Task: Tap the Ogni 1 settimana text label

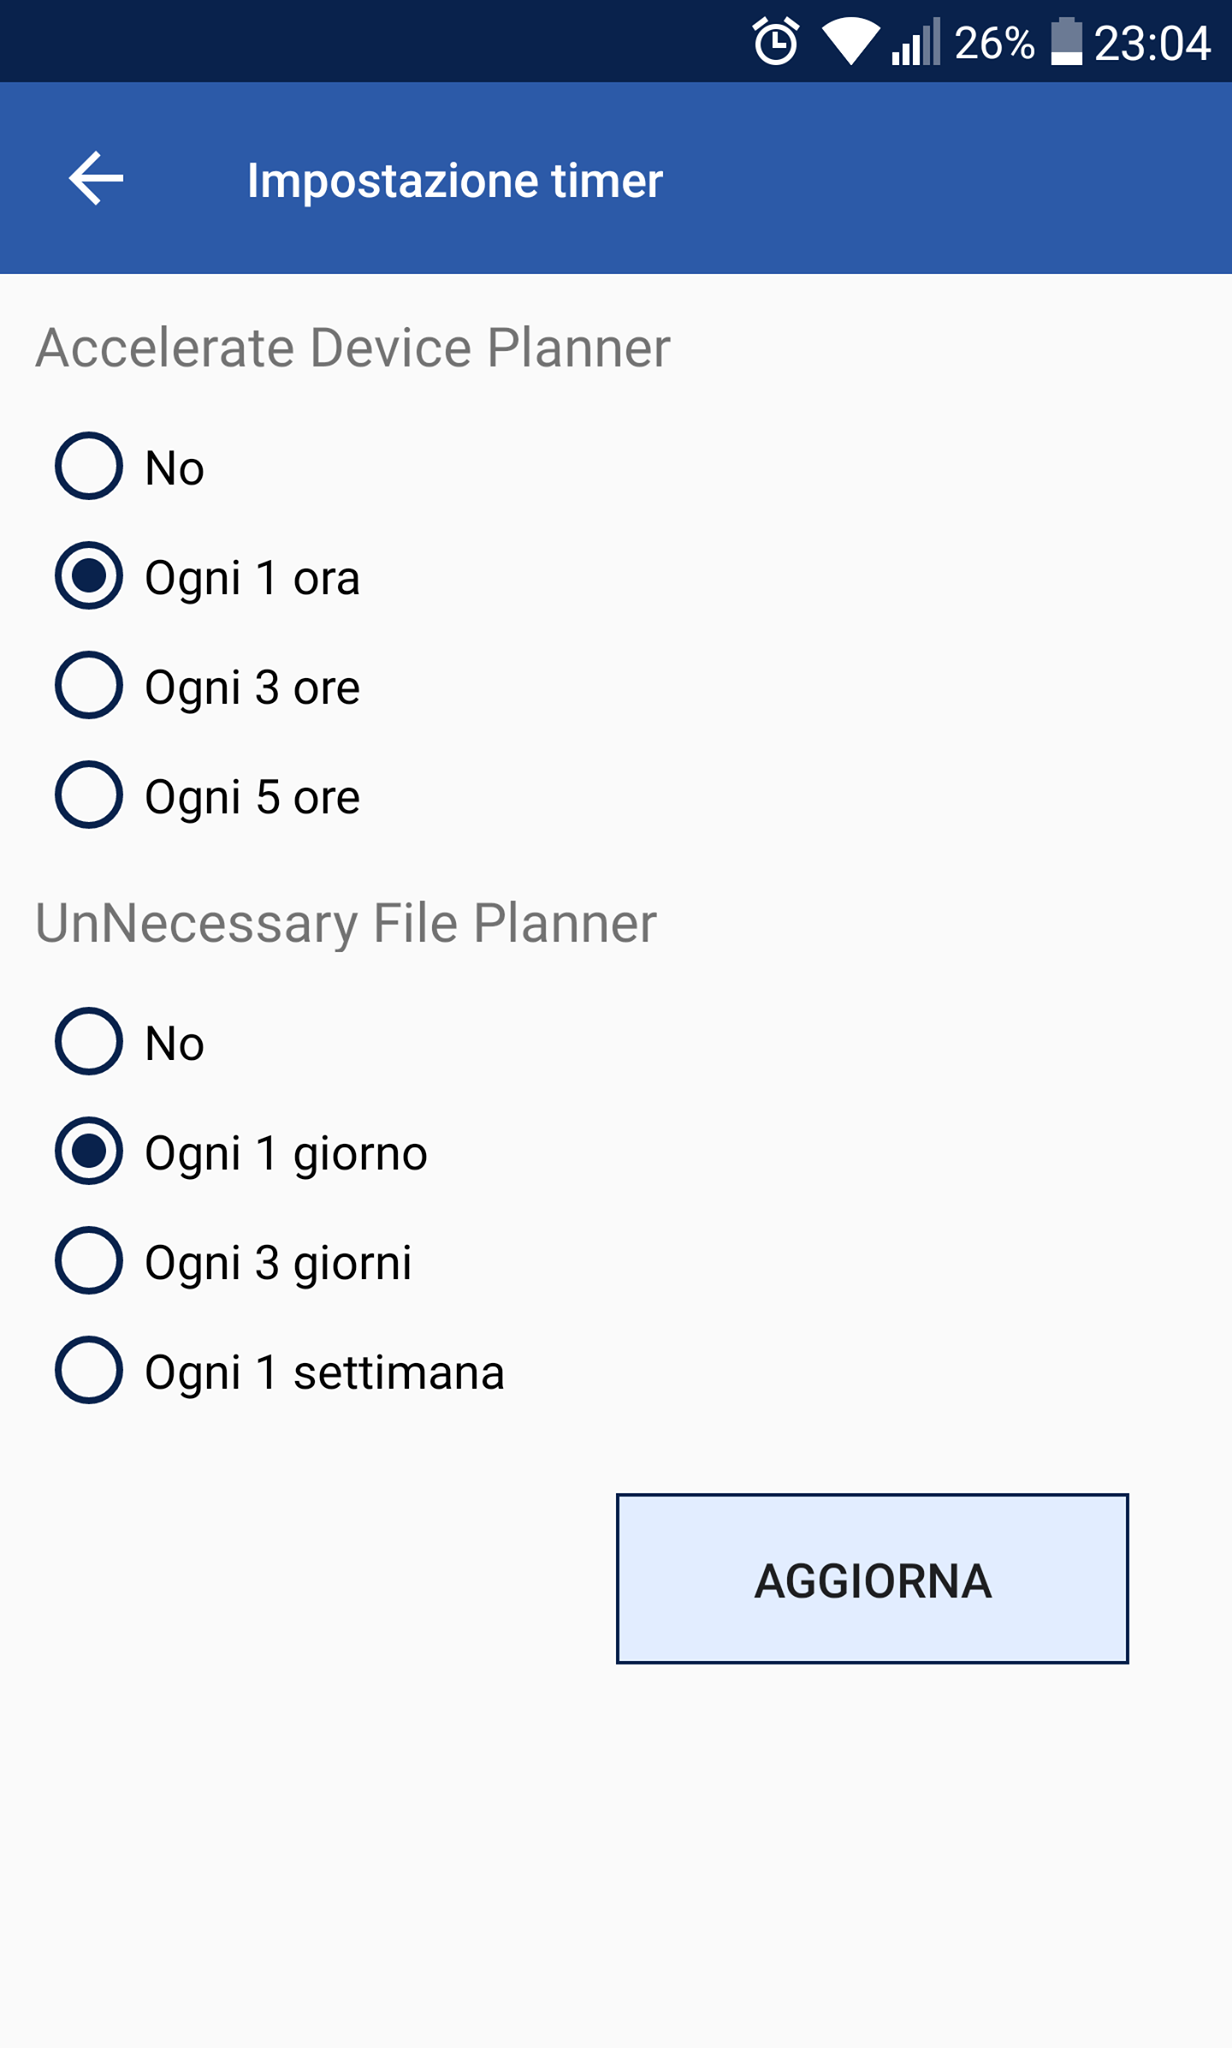Action: [325, 1372]
